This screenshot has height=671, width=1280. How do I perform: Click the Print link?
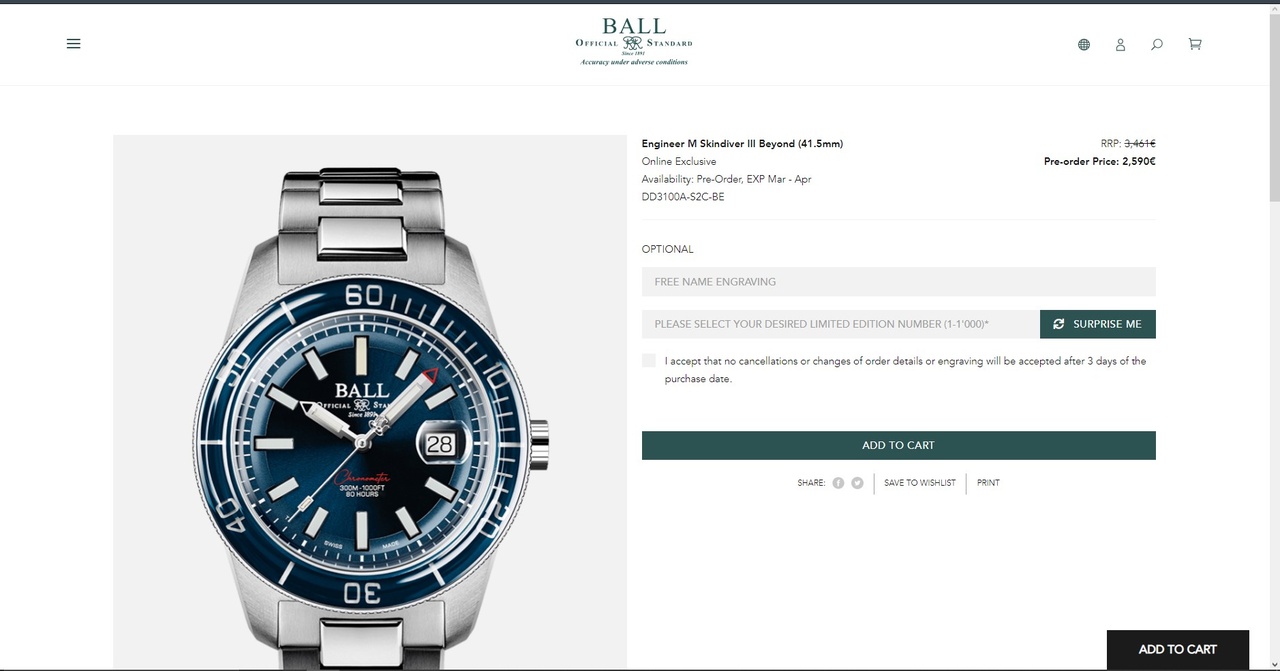[988, 483]
